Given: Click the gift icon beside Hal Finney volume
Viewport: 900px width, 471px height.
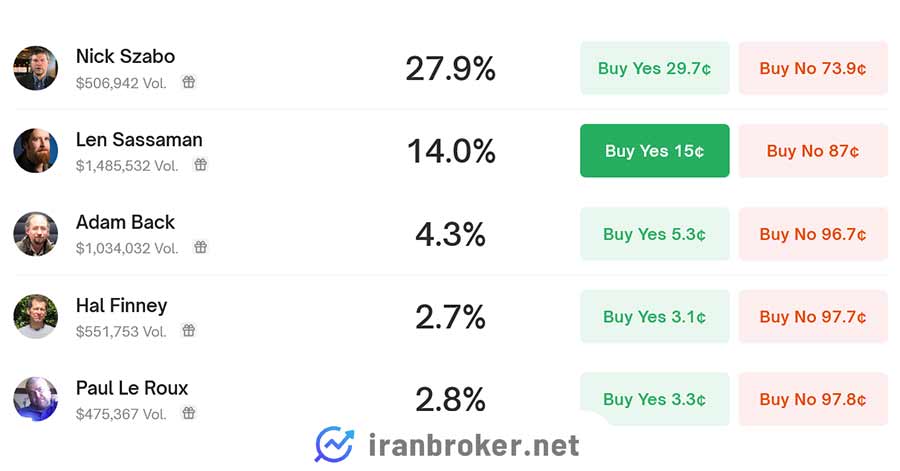Looking at the screenshot, I should coord(189,330).
